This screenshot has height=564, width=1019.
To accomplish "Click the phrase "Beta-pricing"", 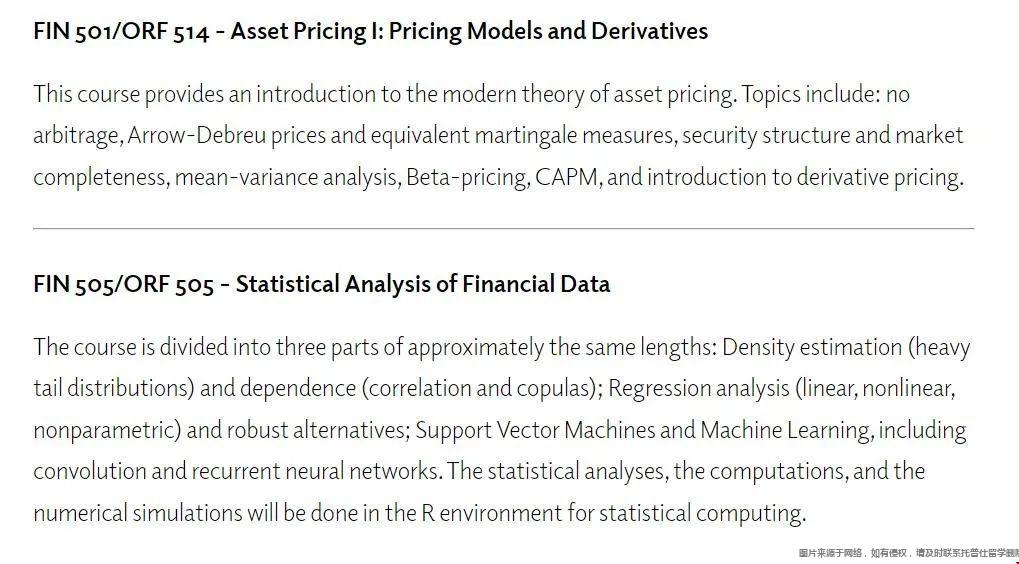I will pos(467,177).
